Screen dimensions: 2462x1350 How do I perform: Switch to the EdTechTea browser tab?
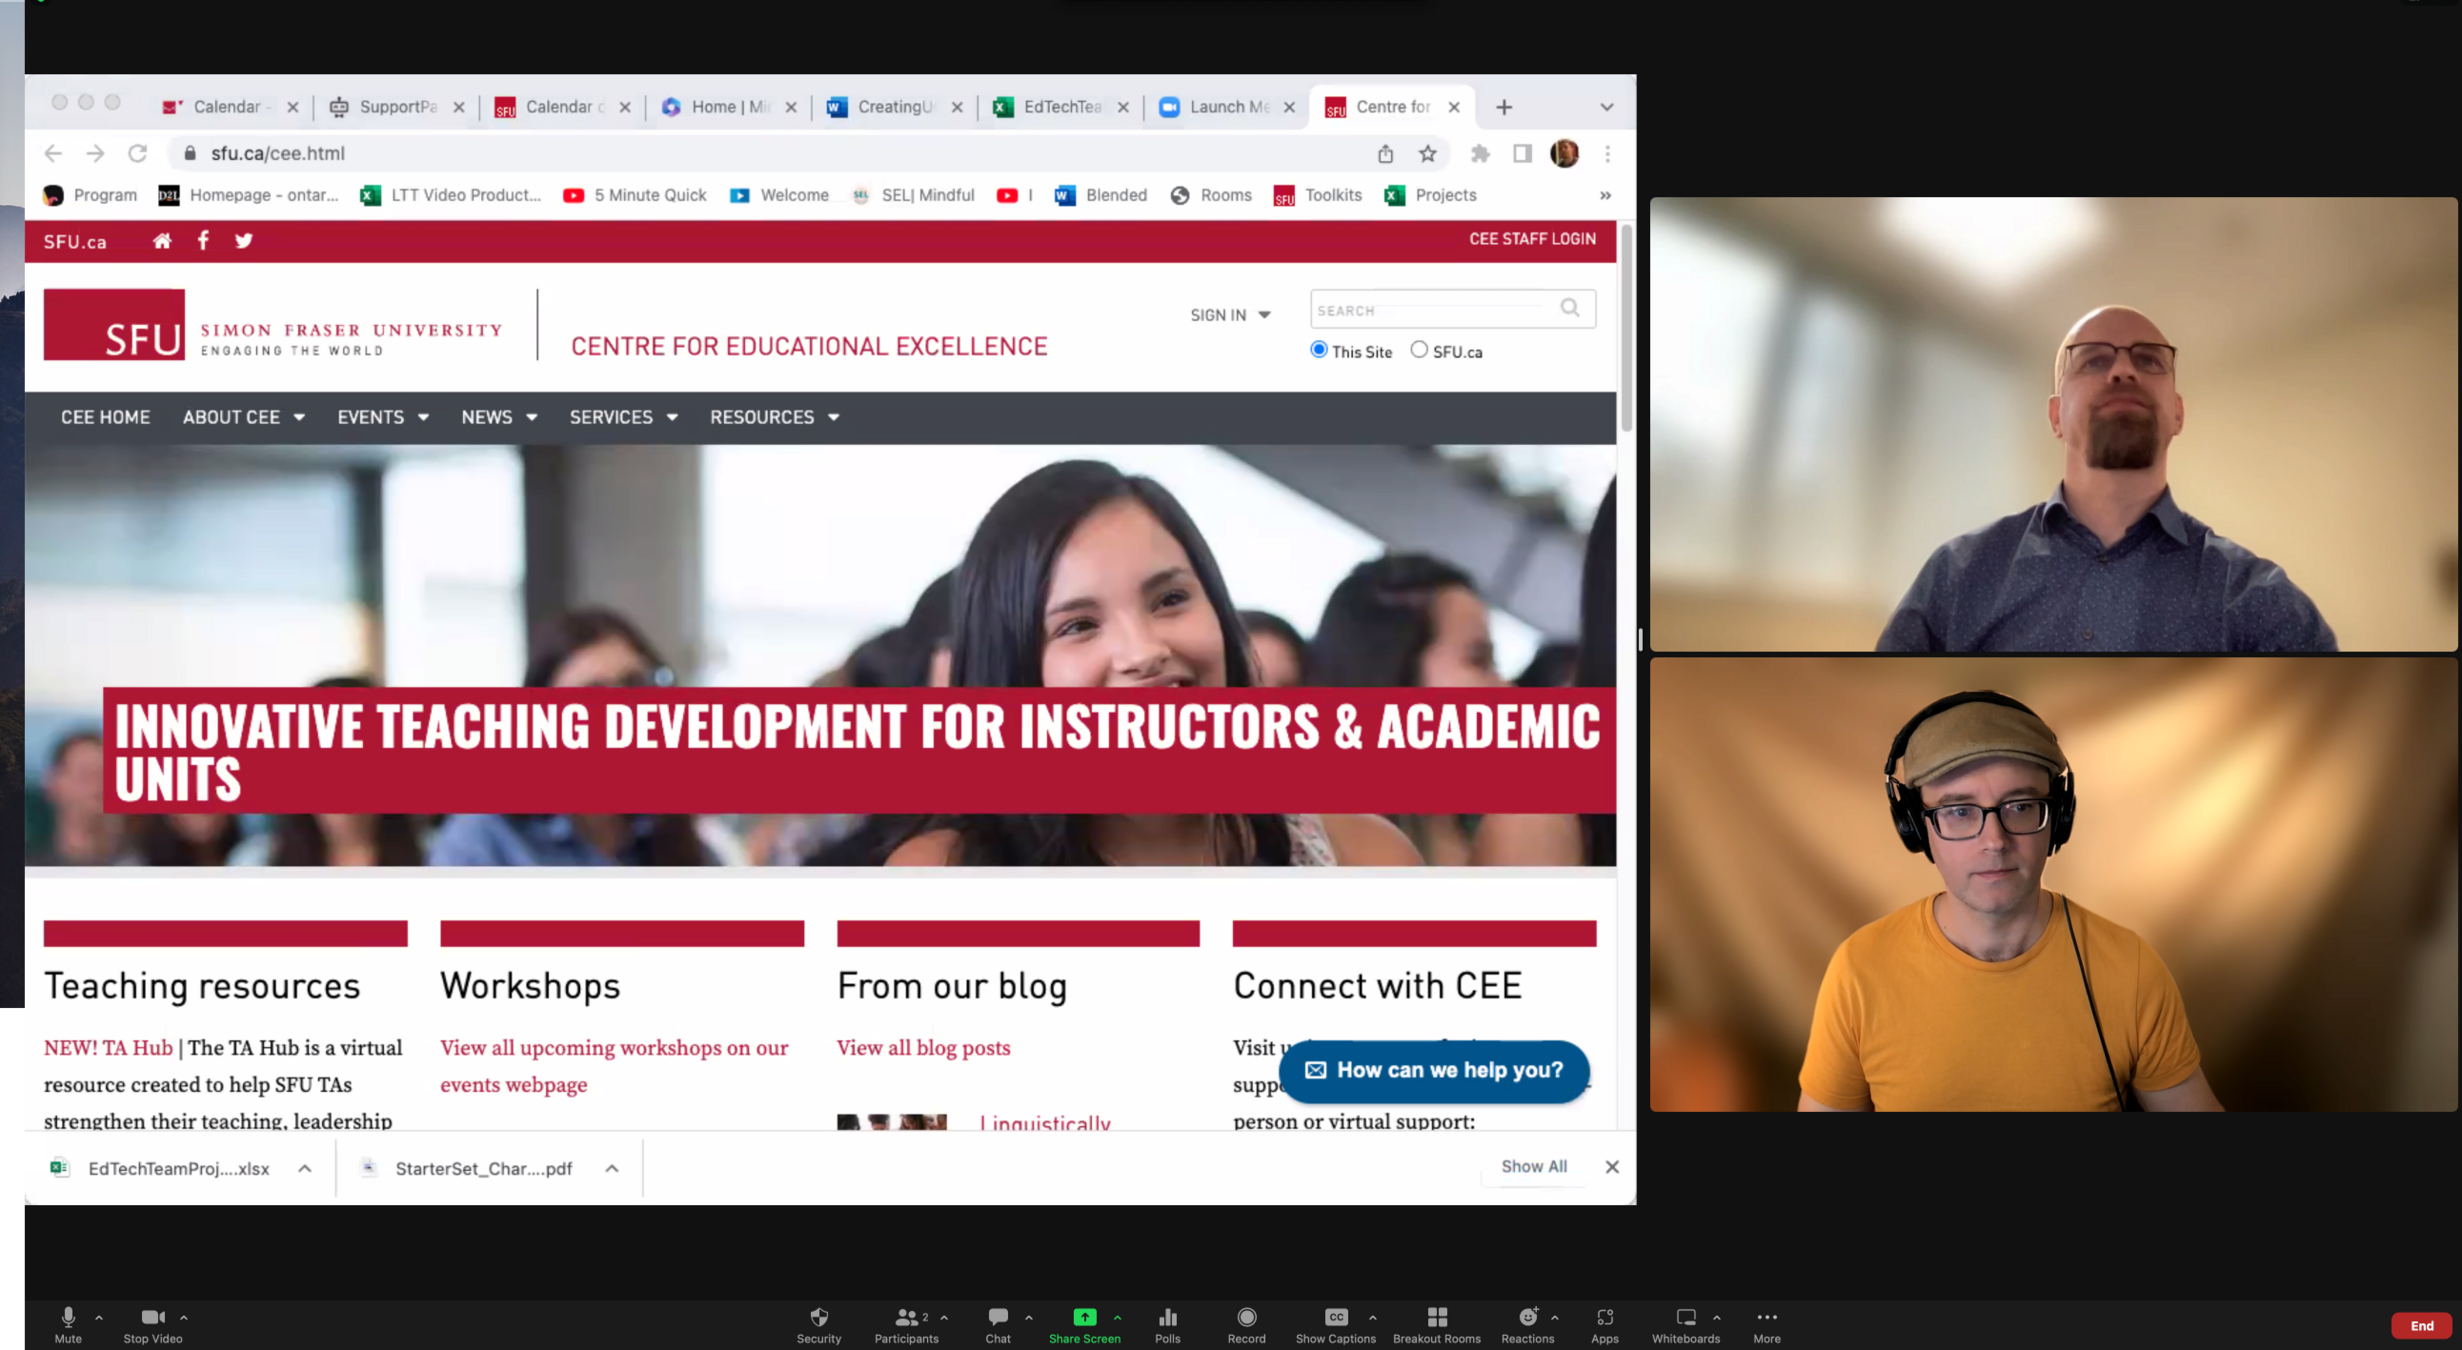[1060, 107]
